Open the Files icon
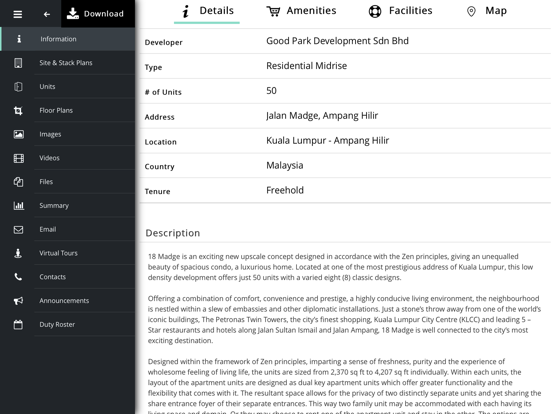The image size is (552, 414). point(18,182)
